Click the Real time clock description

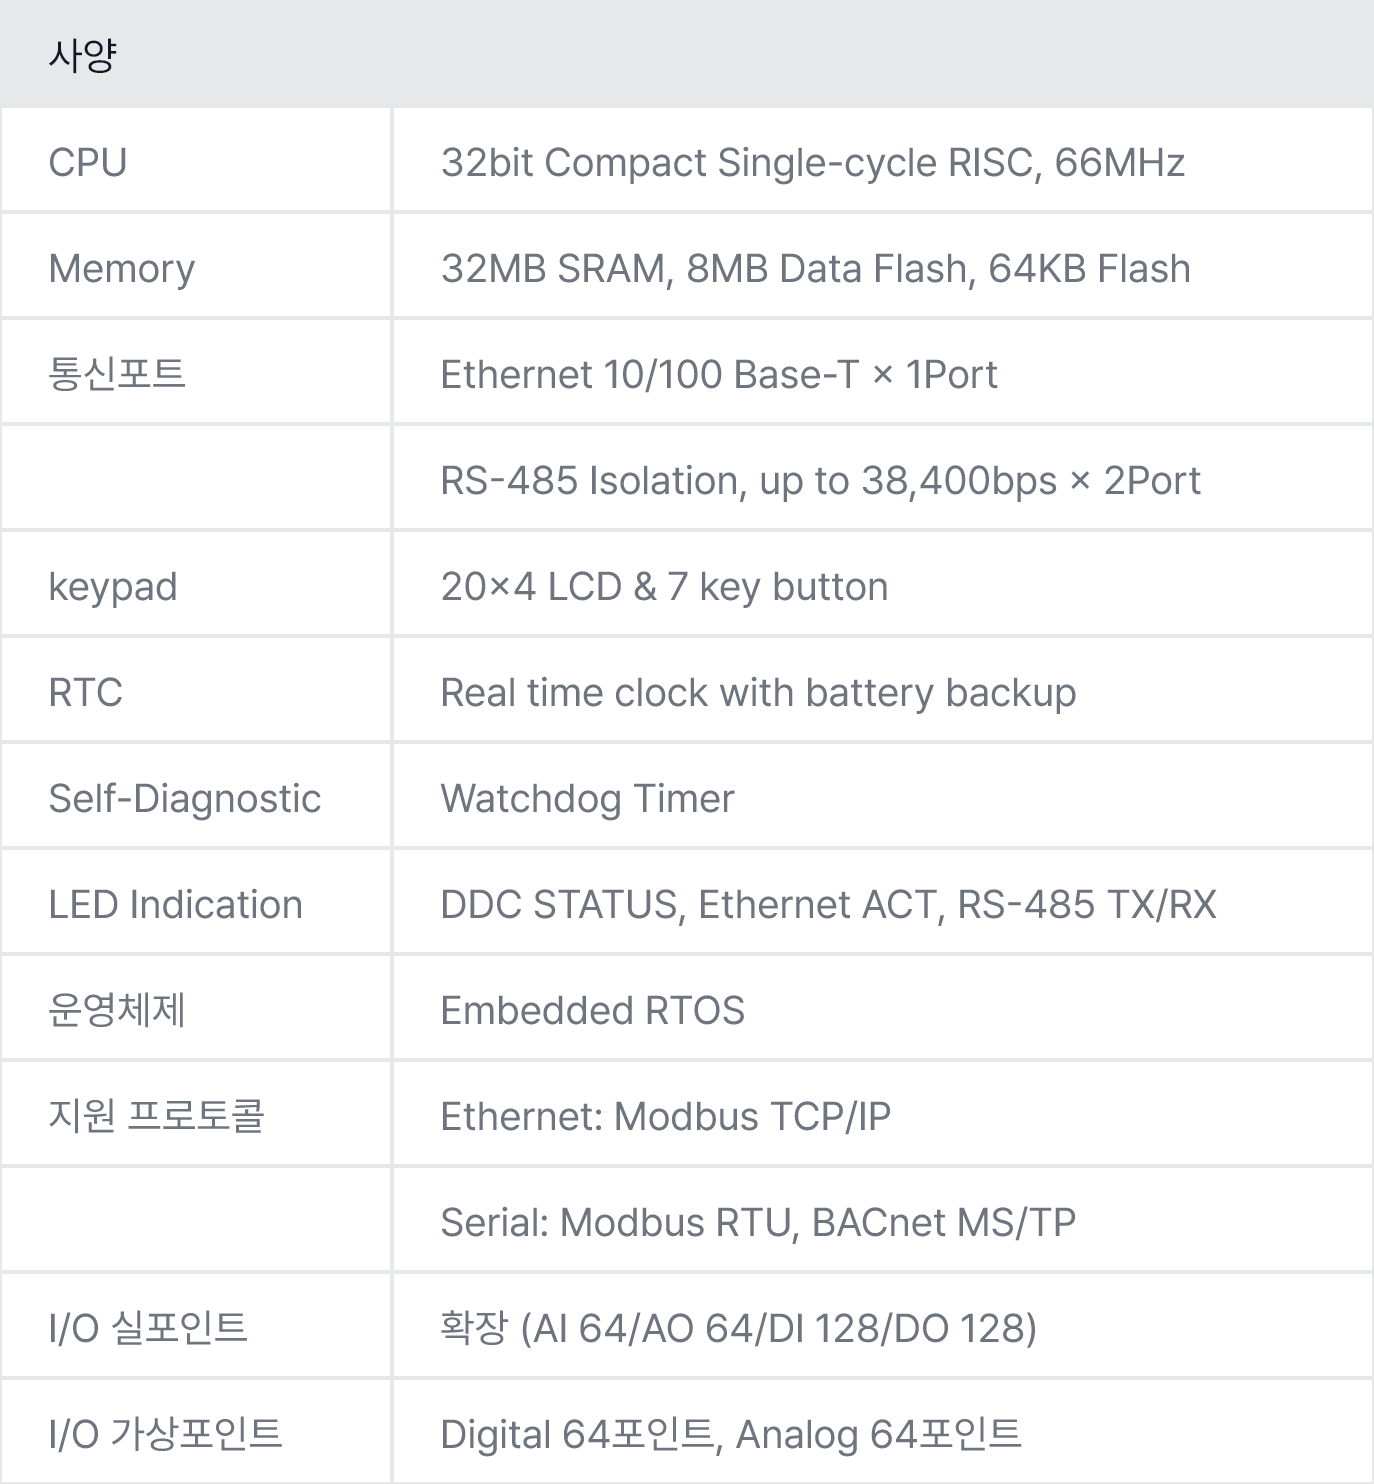tap(758, 693)
